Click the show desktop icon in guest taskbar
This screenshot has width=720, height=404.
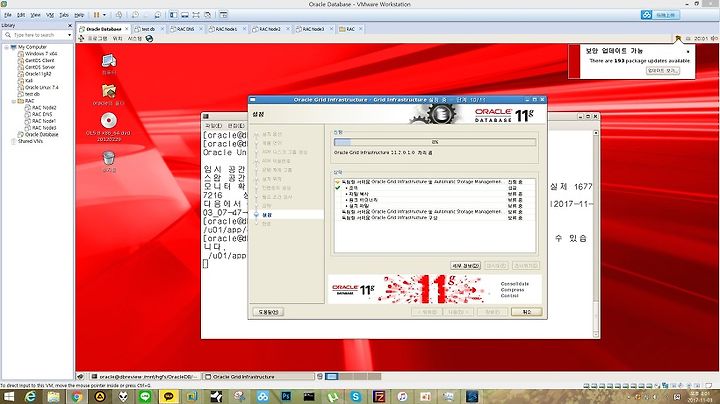80,376
